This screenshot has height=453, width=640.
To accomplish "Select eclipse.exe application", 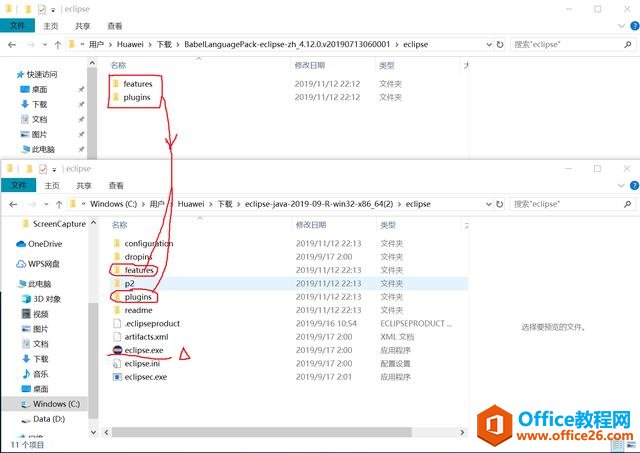I will (144, 350).
